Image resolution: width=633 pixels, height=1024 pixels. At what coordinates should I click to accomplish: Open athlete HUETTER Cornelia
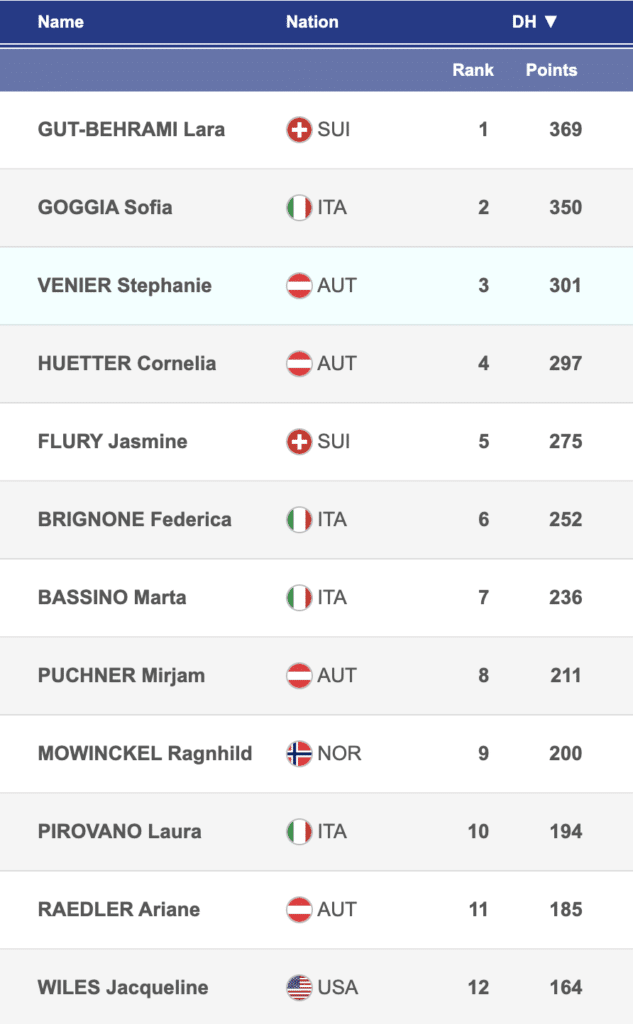point(127,364)
